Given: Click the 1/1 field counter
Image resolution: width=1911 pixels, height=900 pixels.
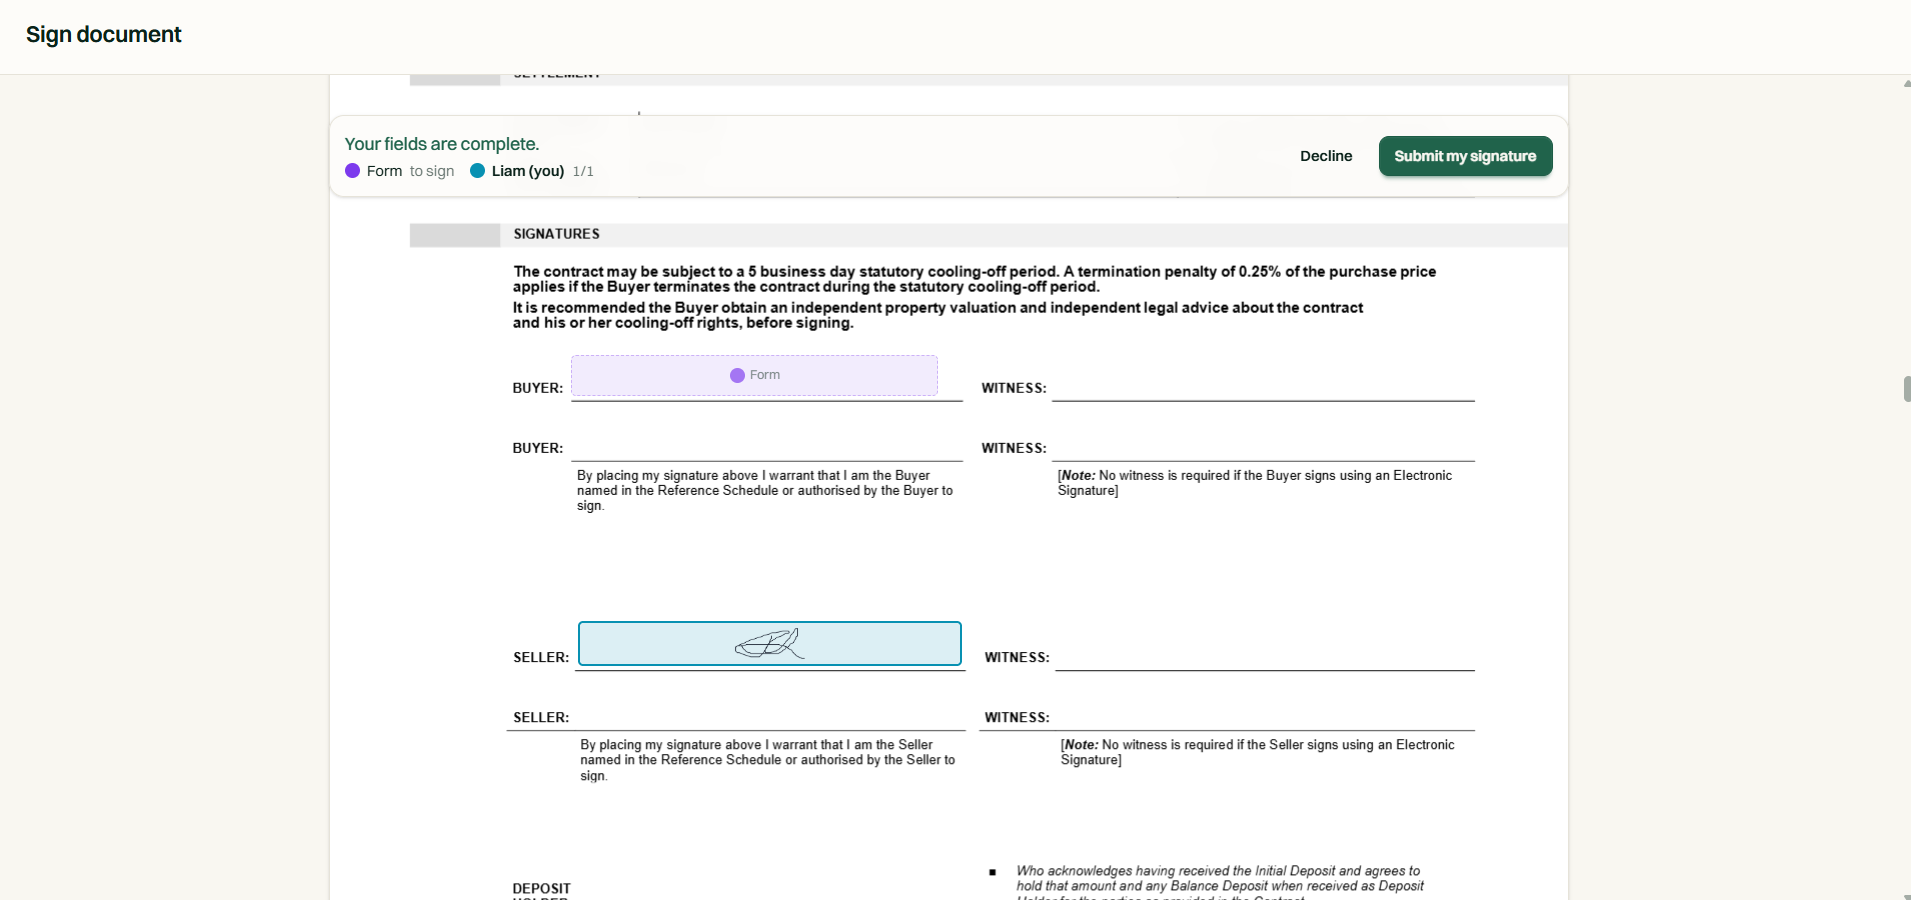Looking at the screenshot, I should coord(583,172).
